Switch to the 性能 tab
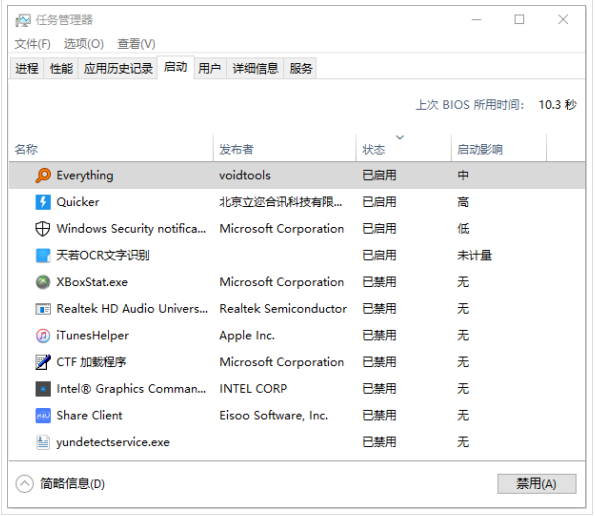595x516 pixels. point(61,69)
